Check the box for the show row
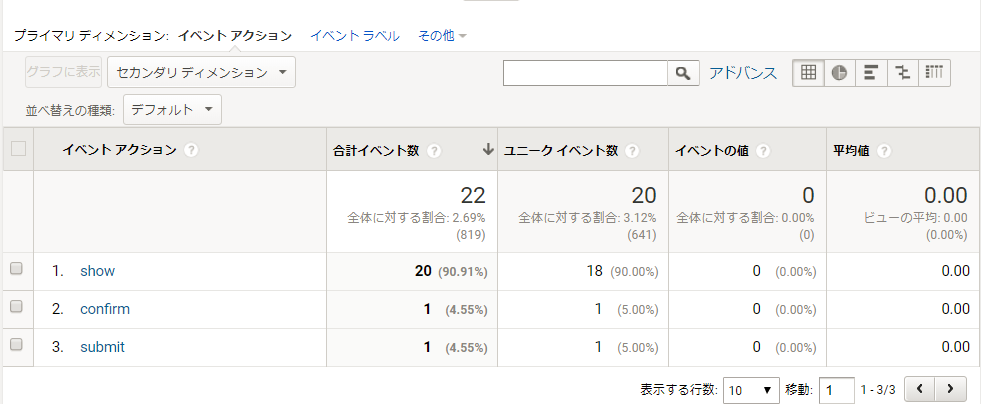 tap(17, 268)
